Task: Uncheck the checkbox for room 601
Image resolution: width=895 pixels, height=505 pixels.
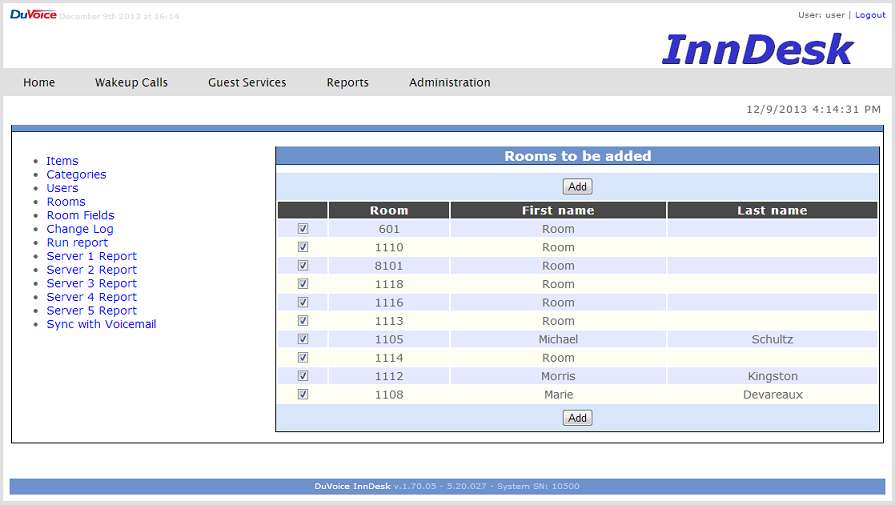Action: tap(303, 229)
